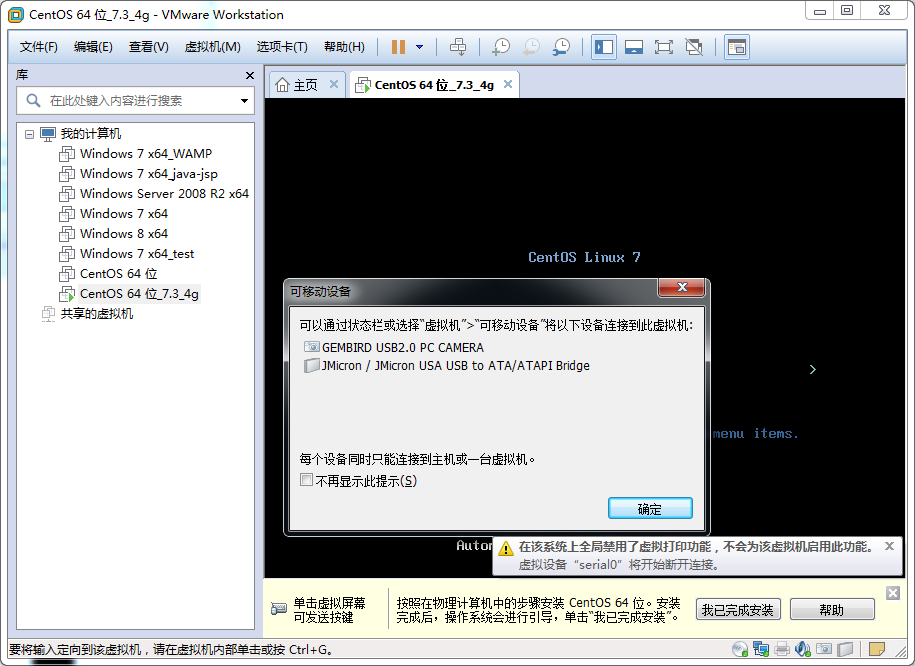Close the 主页 tab

click(x=334, y=84)
